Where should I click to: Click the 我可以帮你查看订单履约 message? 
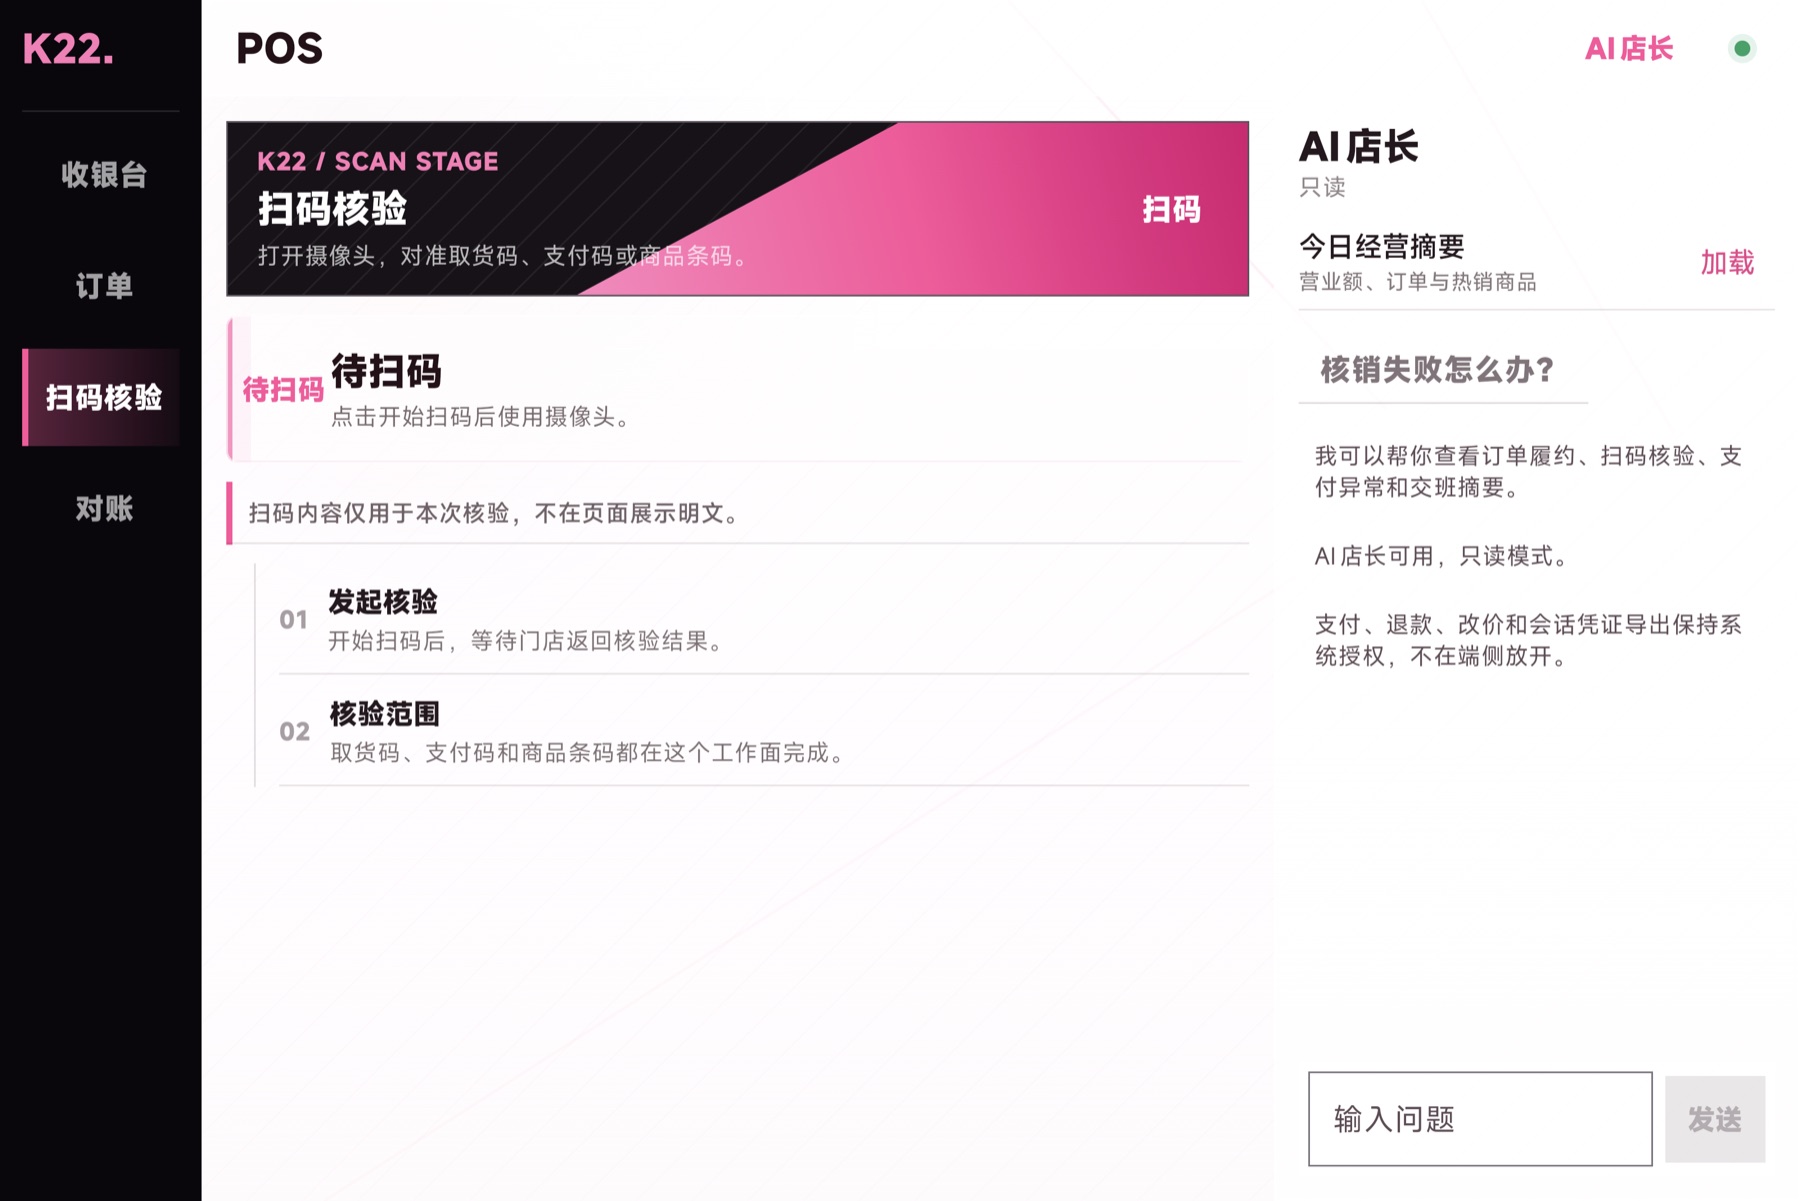1528,472
